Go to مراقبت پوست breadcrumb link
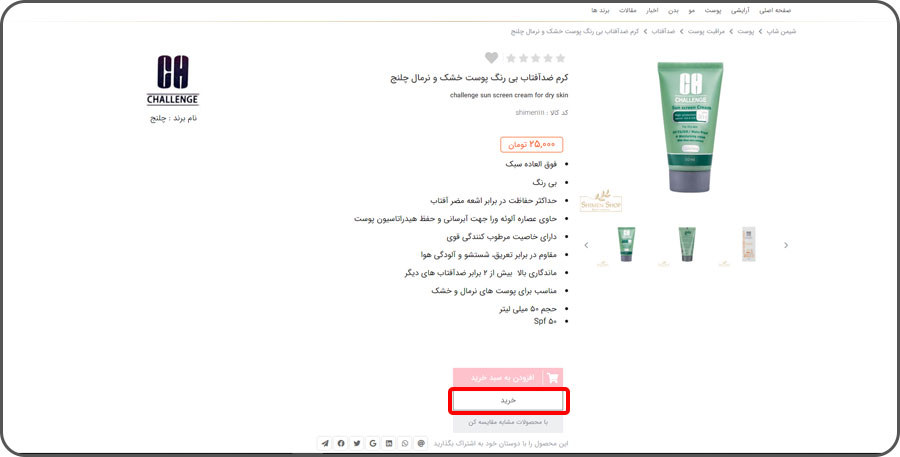The image size is (900, 457). click(707, 31)
